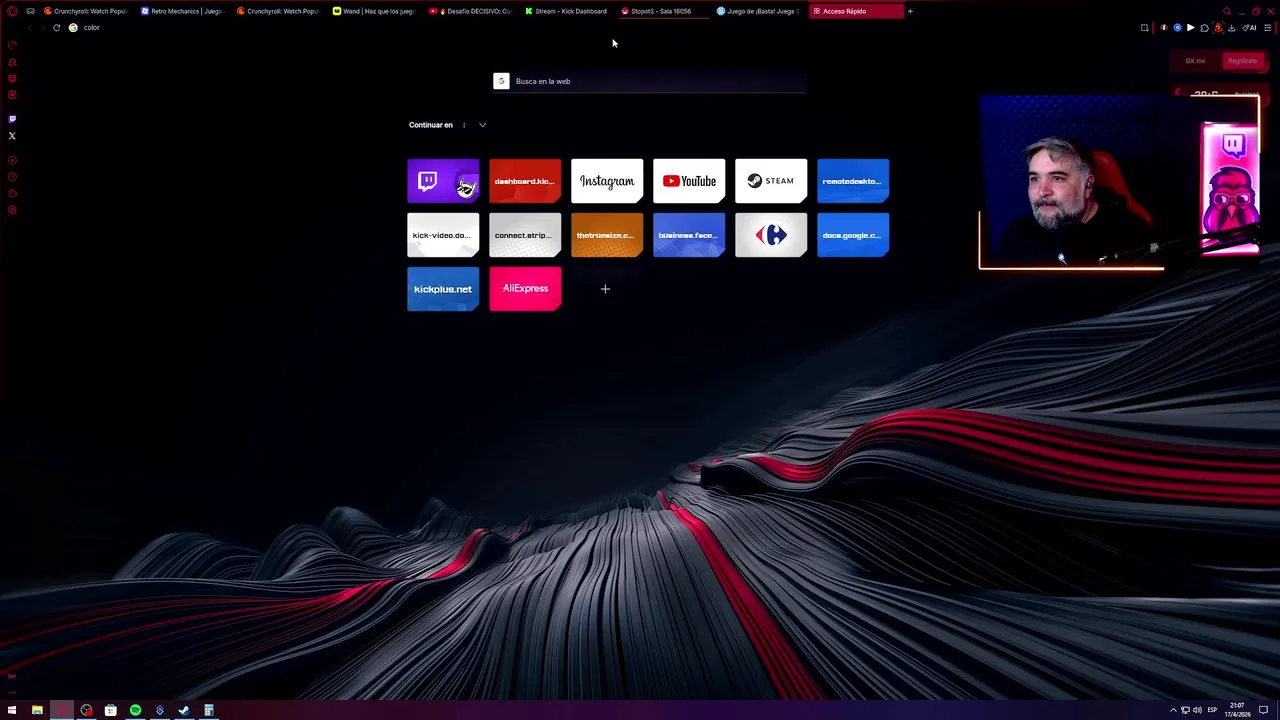Open the dashboard.kick speed dial tile
1280x720 pixels.
(x=525, y=181)
